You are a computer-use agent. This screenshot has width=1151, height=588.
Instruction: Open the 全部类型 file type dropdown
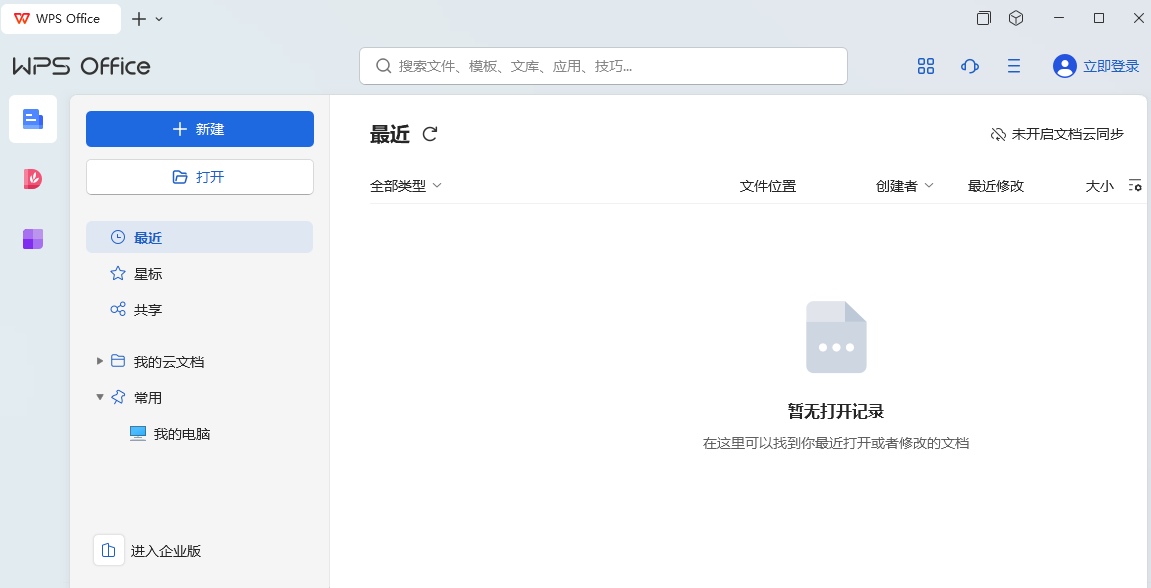[406, 185]
